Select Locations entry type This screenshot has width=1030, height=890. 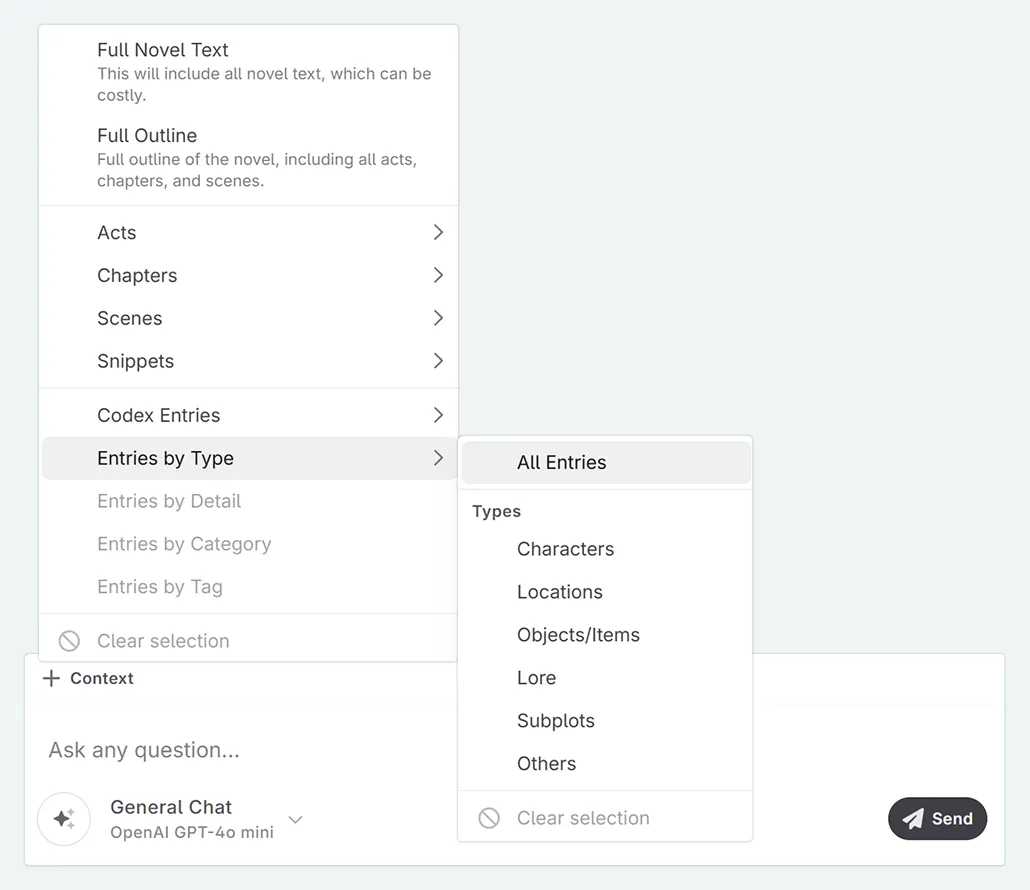560,592
